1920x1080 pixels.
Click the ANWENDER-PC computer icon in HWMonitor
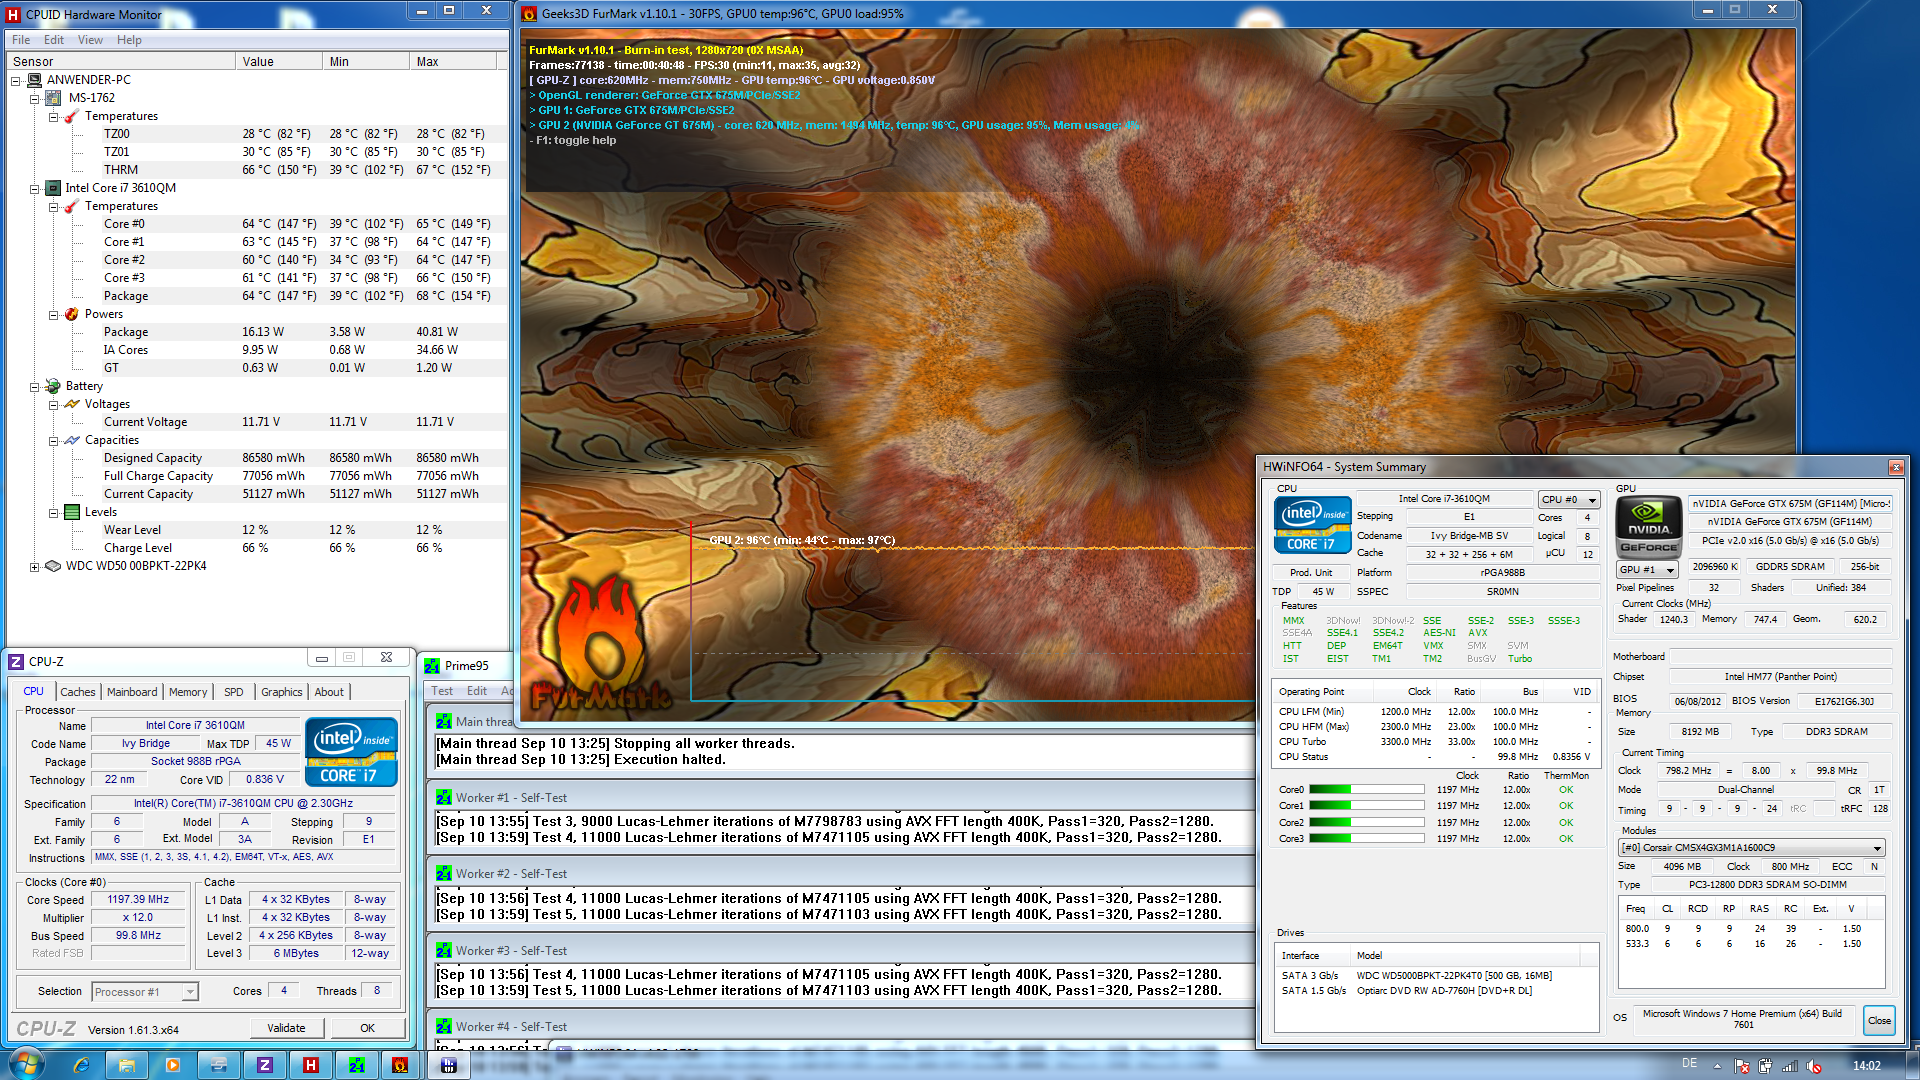tap(34, 80)
